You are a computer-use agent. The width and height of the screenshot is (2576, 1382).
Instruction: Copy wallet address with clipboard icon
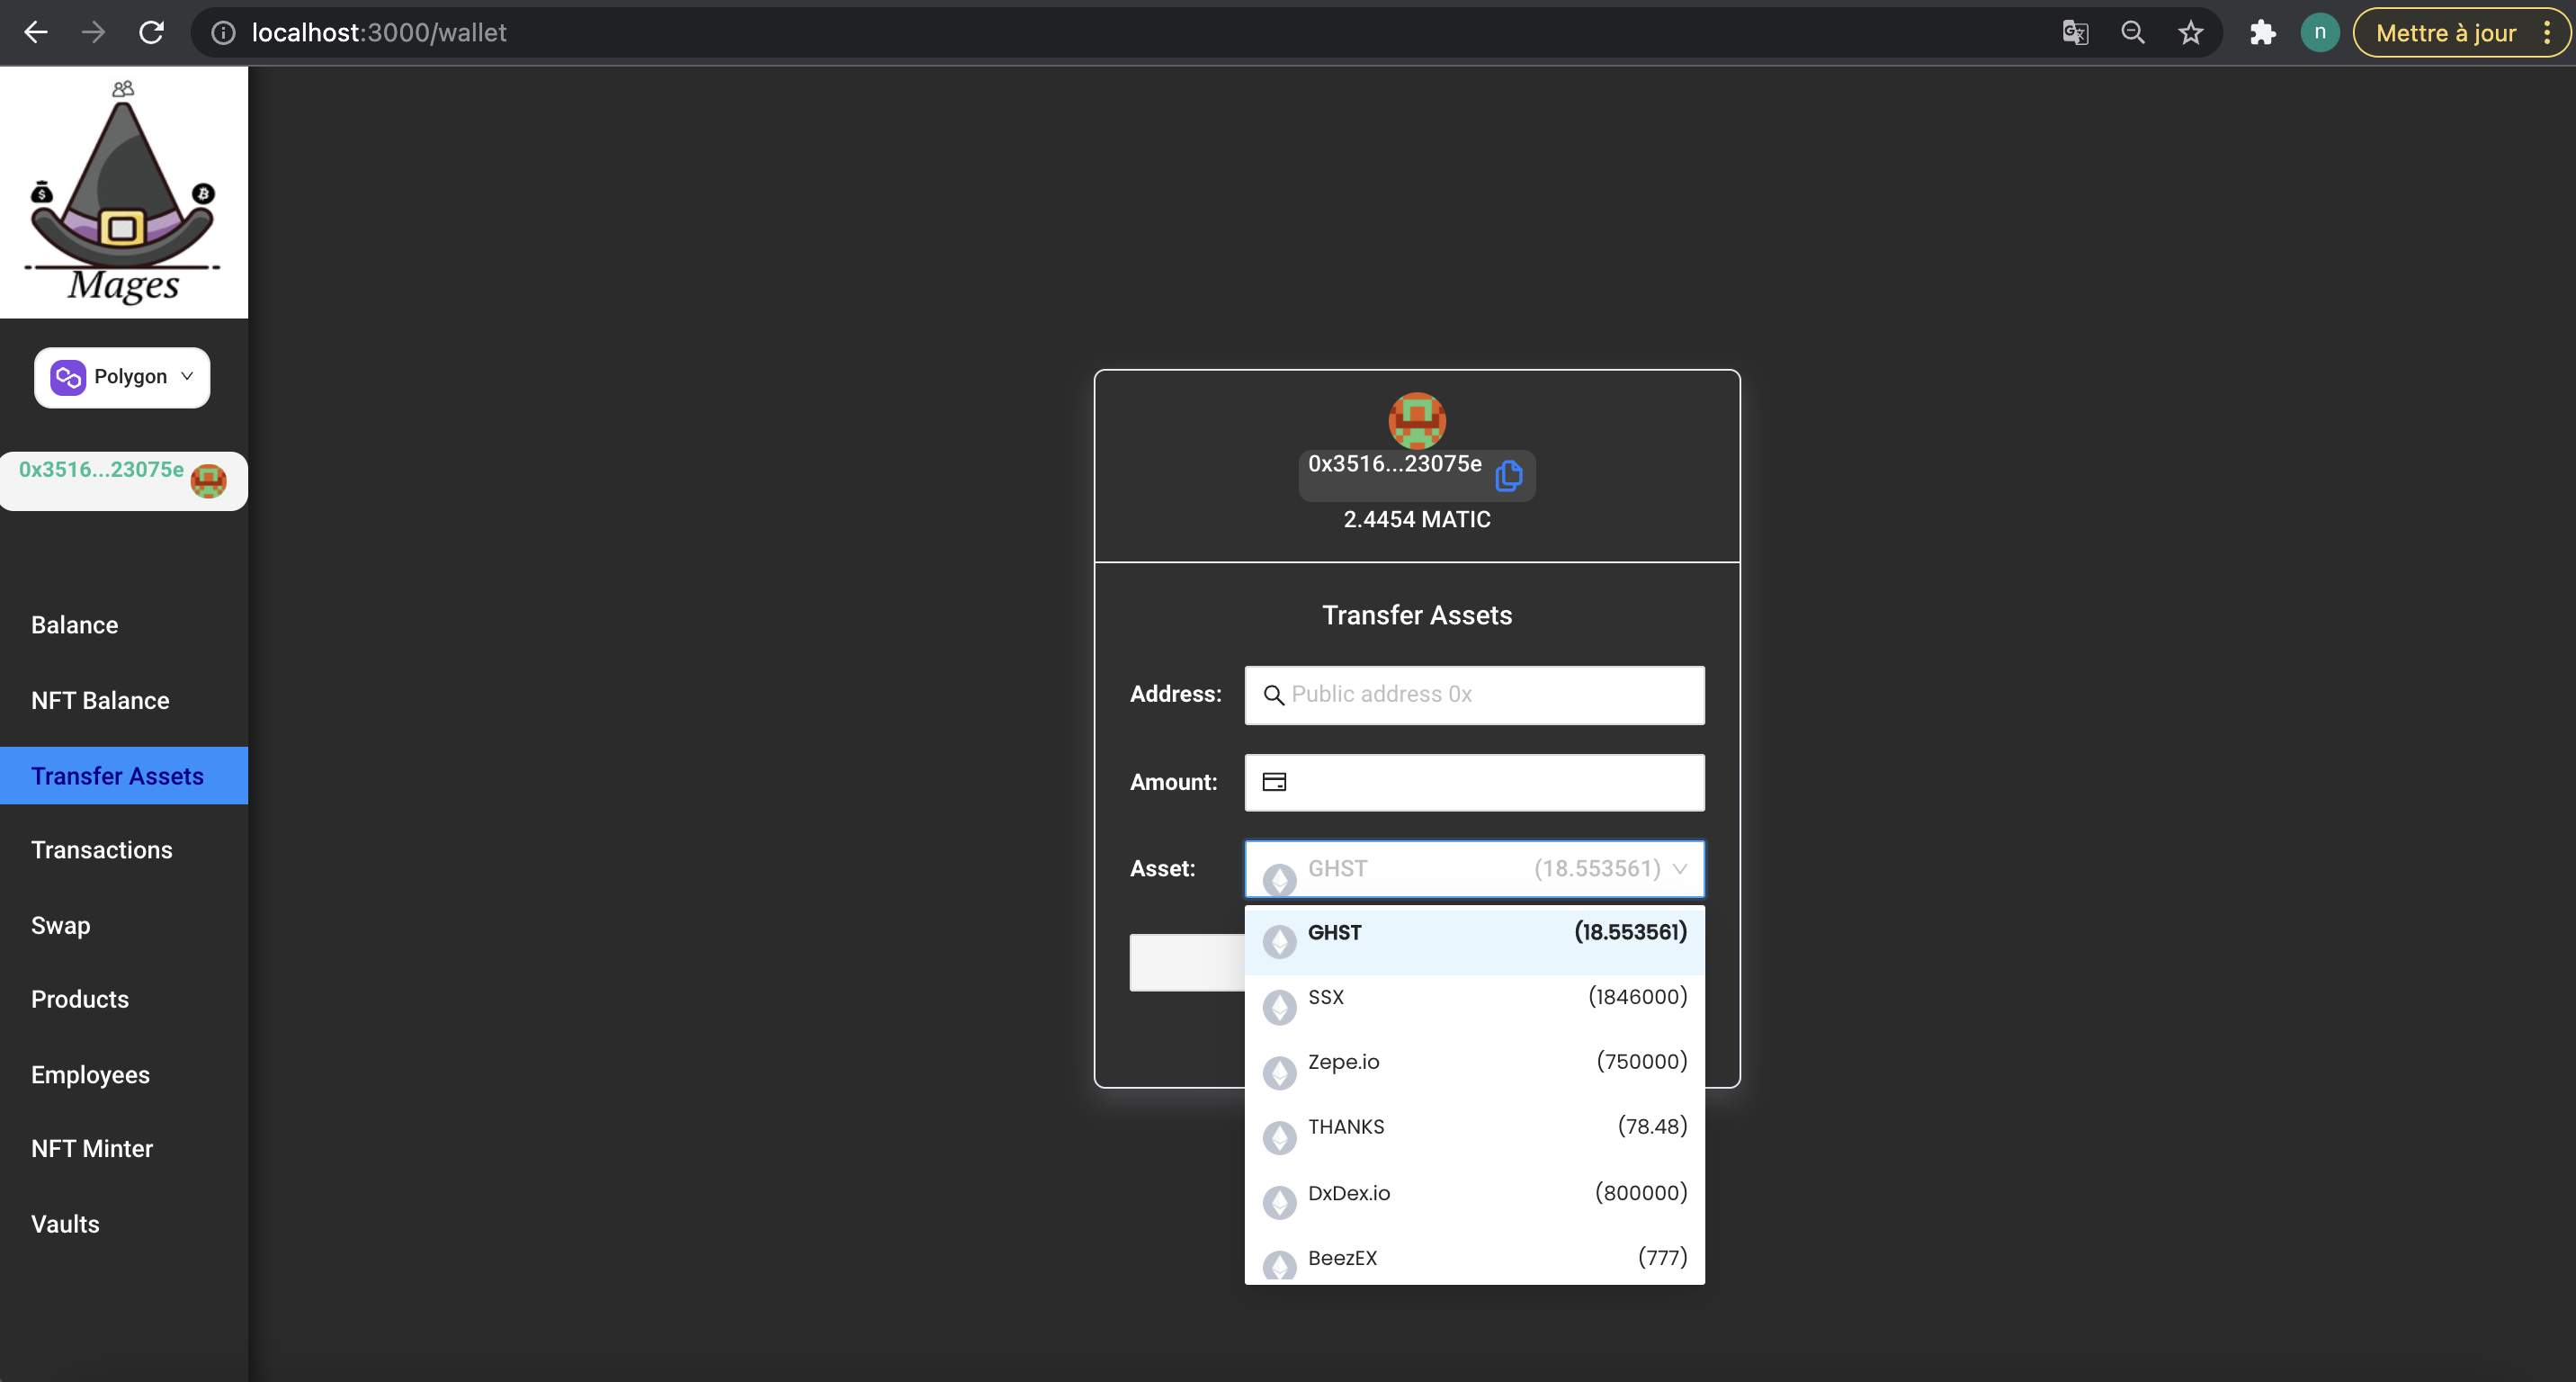1508,475
